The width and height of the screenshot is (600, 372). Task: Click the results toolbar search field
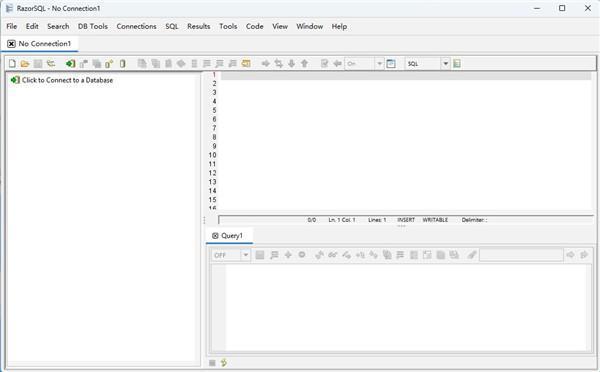point(521,255)
